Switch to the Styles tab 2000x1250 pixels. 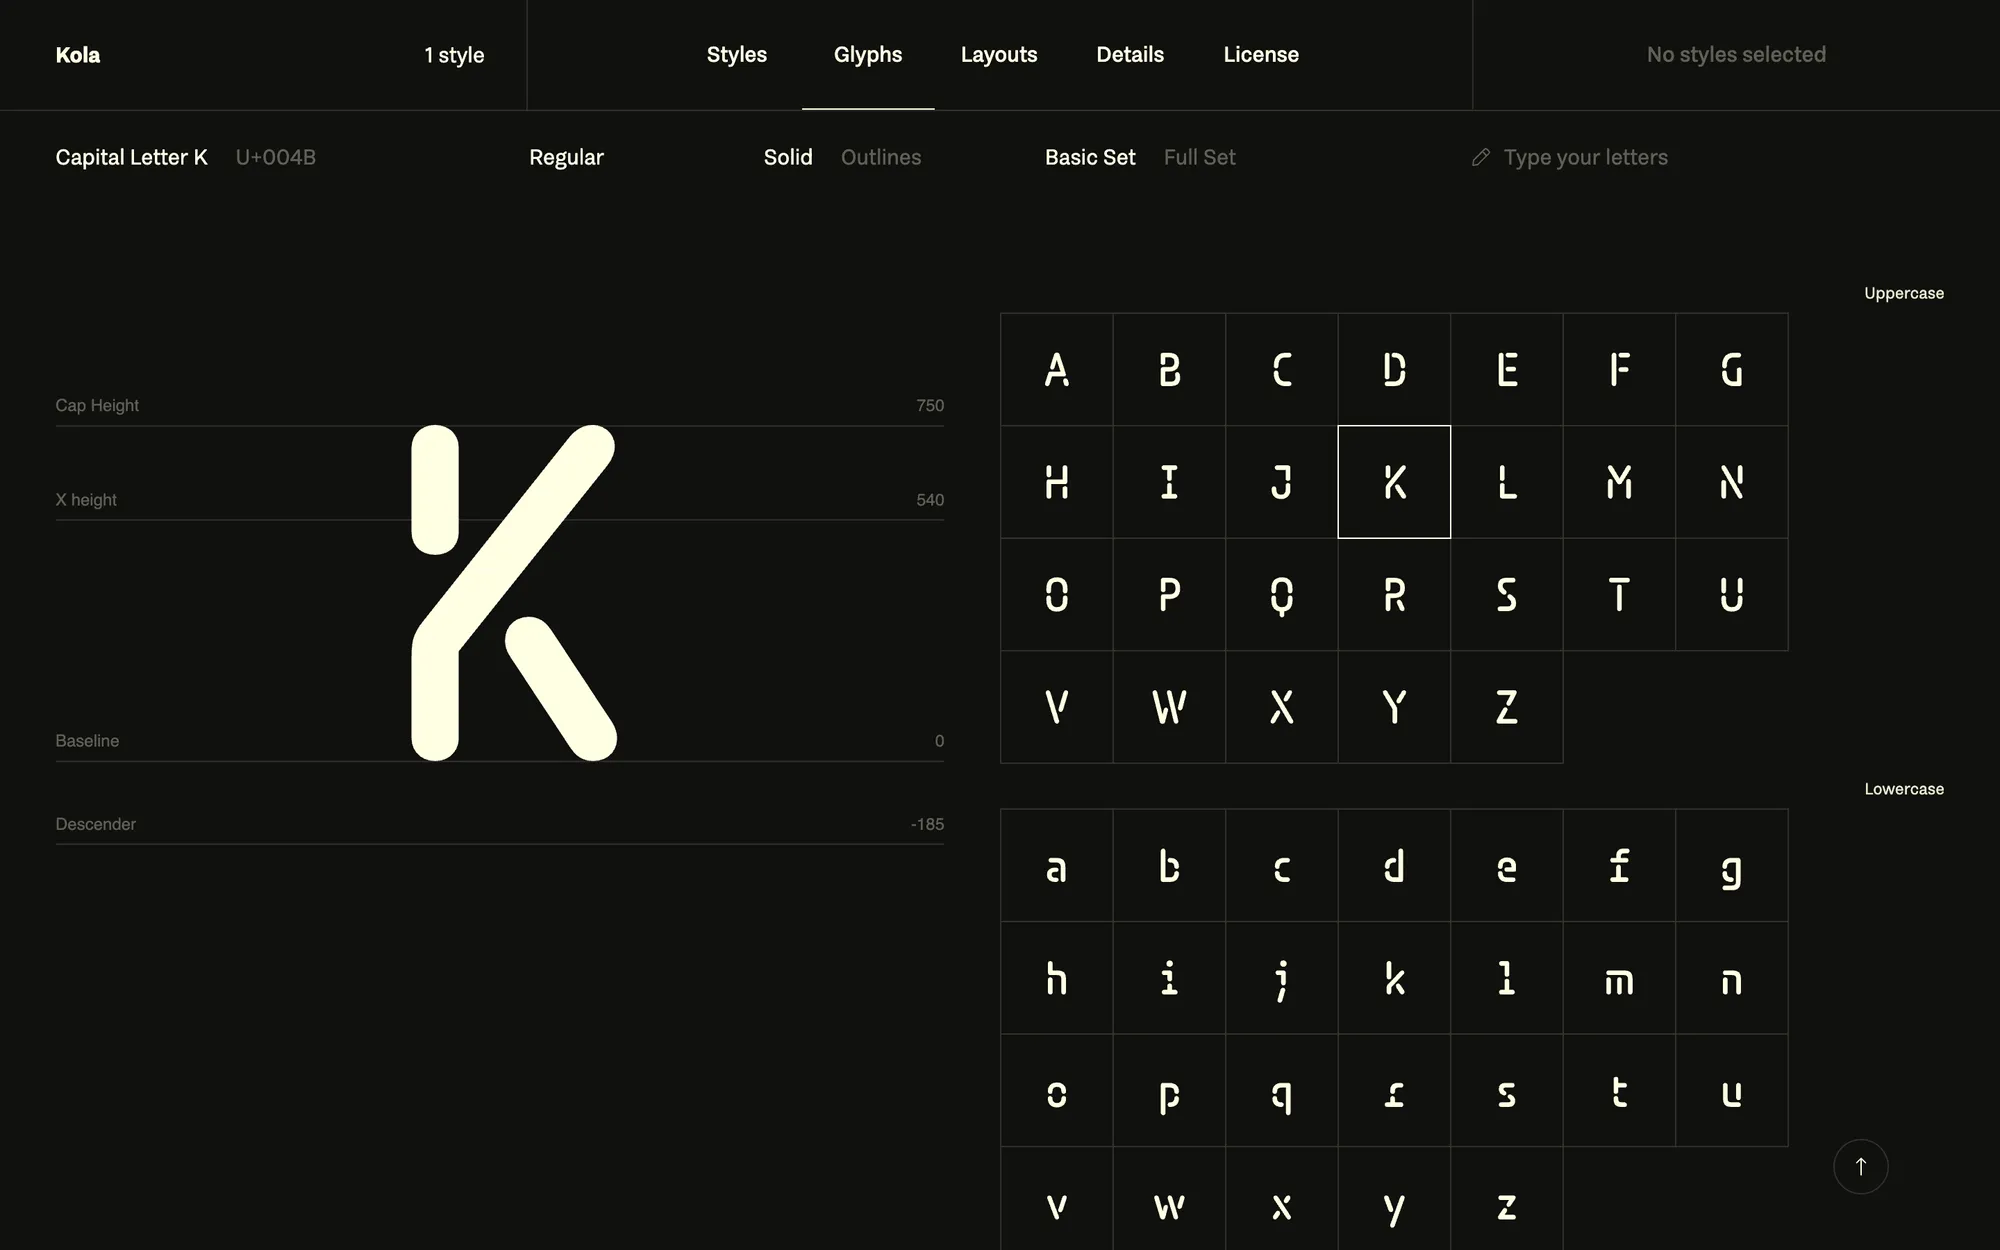pos(736,55)
